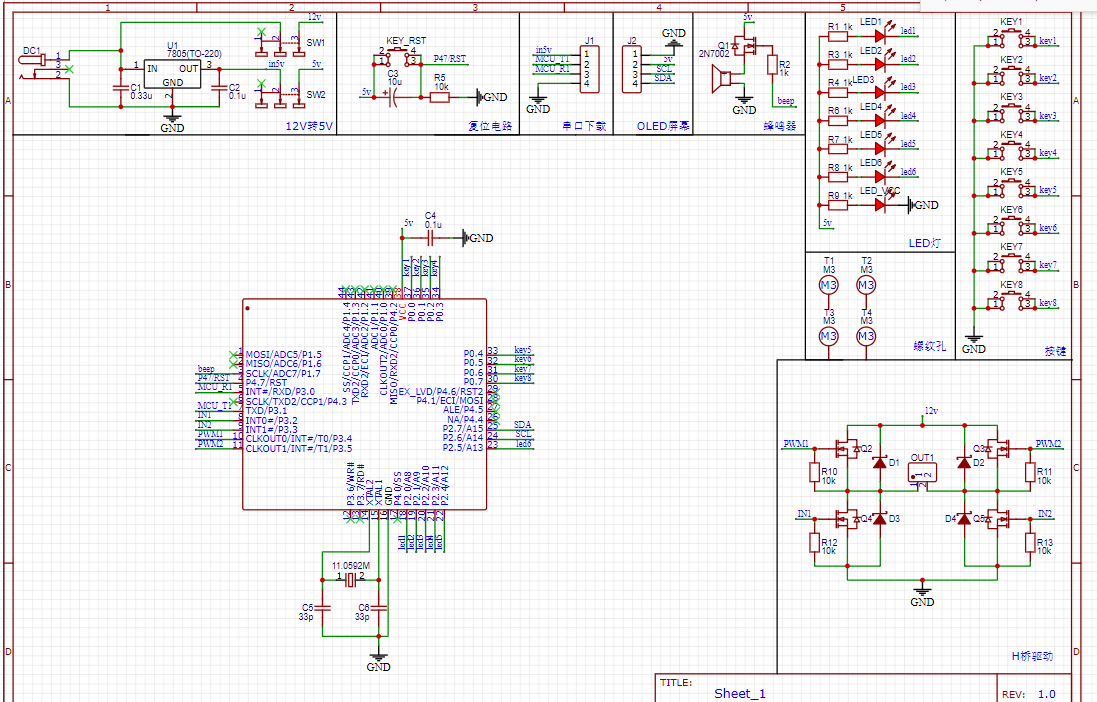Pick the KEY_RST push button symbol
Image resolution: width=1097 pixels, height=702 pixels.
pos(397,56)
